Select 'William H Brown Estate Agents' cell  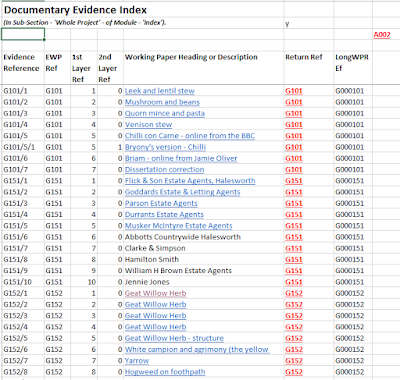point(204,271)
